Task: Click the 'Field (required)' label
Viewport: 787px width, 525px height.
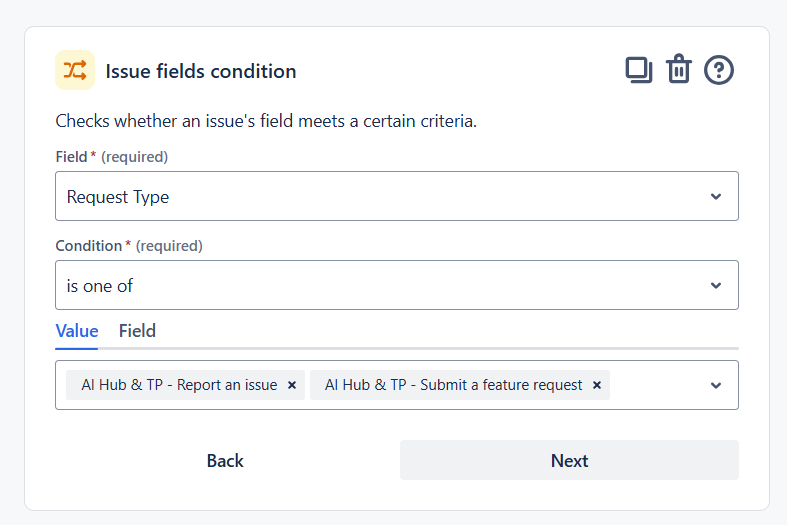Action: pyautogui.click(x=111, y=157)
